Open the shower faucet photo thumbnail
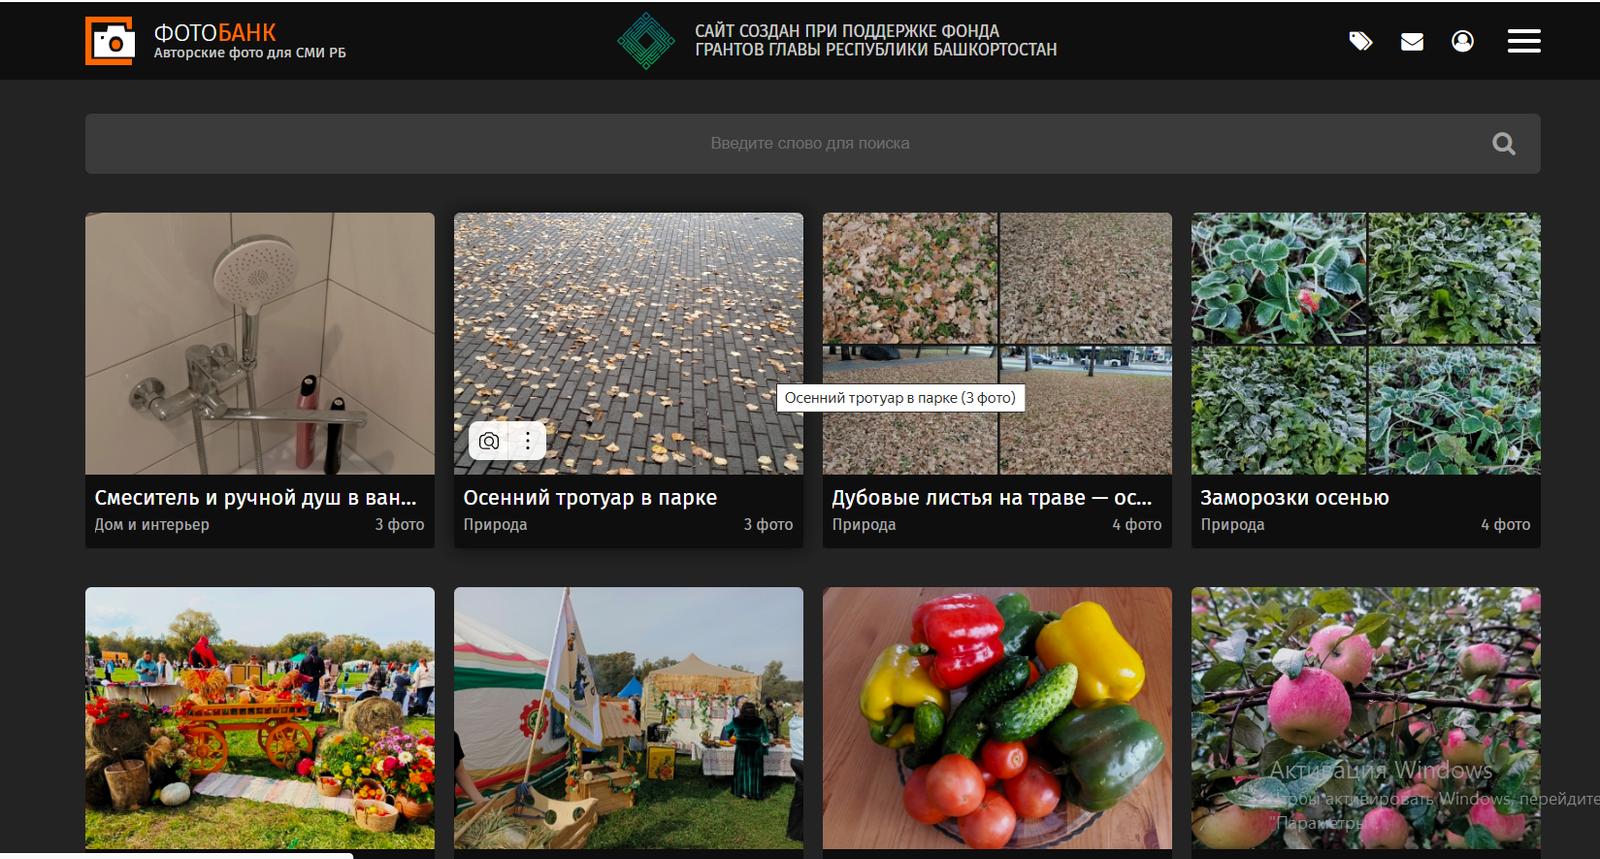This screenshot has width=1600, height=859. point(260,343)
